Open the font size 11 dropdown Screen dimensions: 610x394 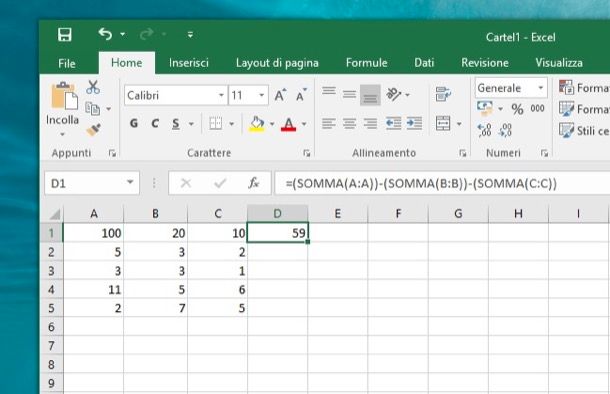click(261, 95)
